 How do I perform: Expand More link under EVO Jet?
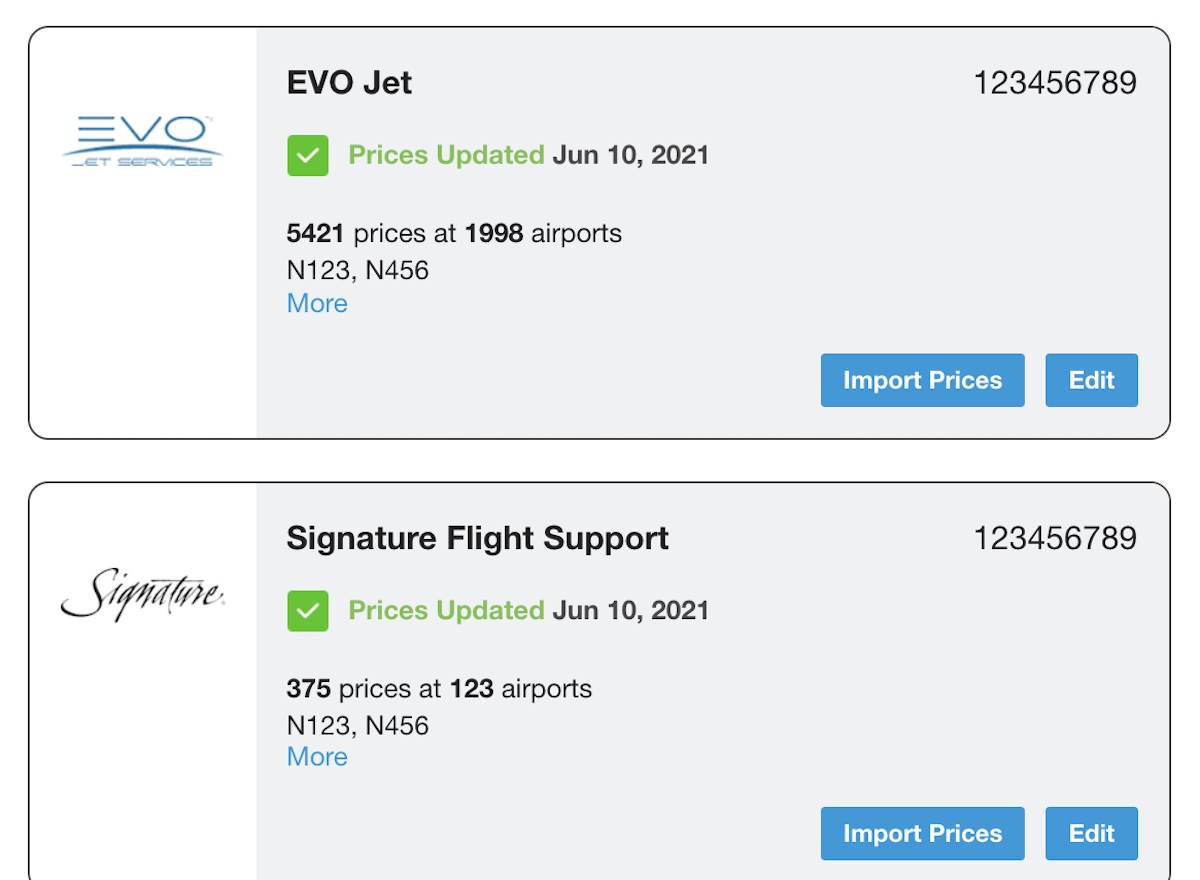(317, 303)
